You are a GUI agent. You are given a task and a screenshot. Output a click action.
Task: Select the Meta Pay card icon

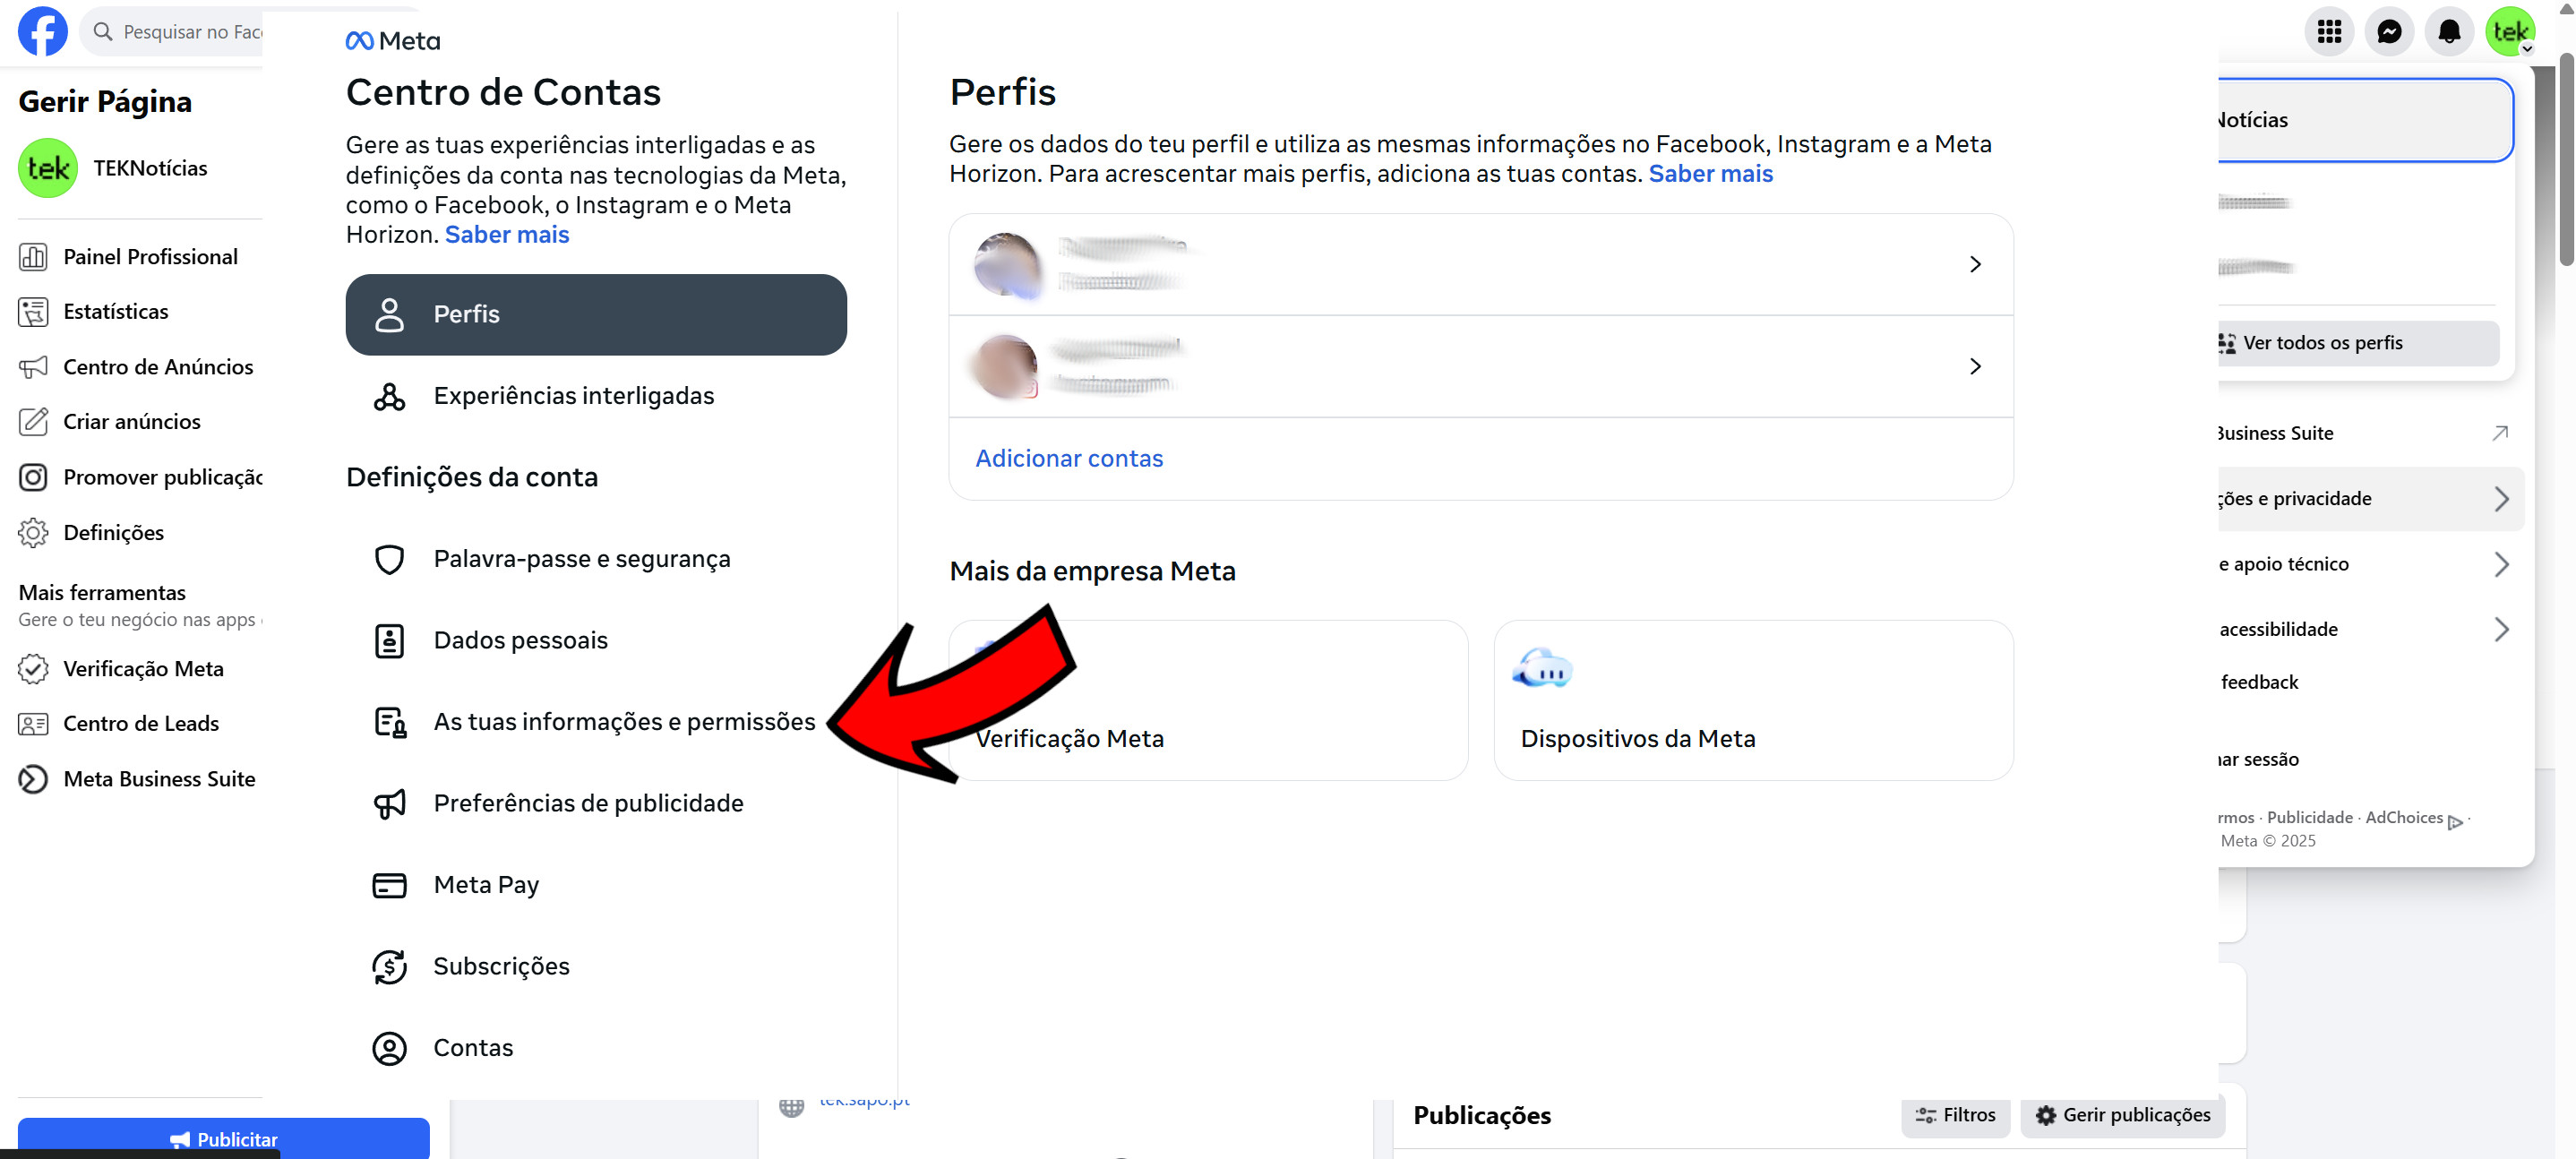click(x=389, y=885)
